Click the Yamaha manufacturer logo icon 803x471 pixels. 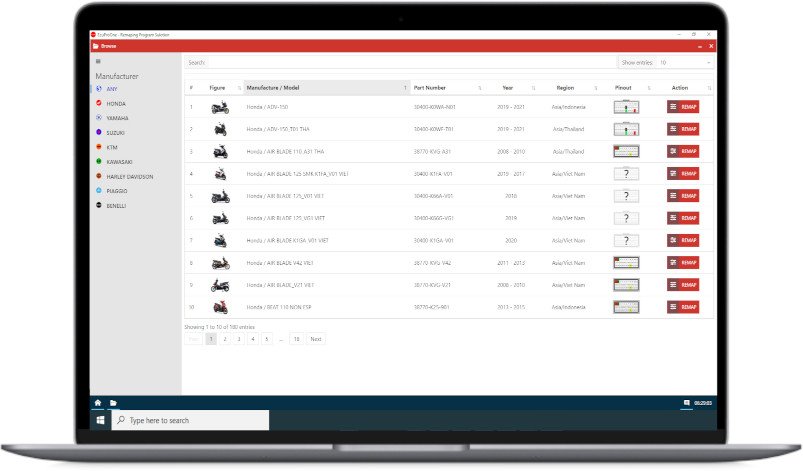pos(98,118)
